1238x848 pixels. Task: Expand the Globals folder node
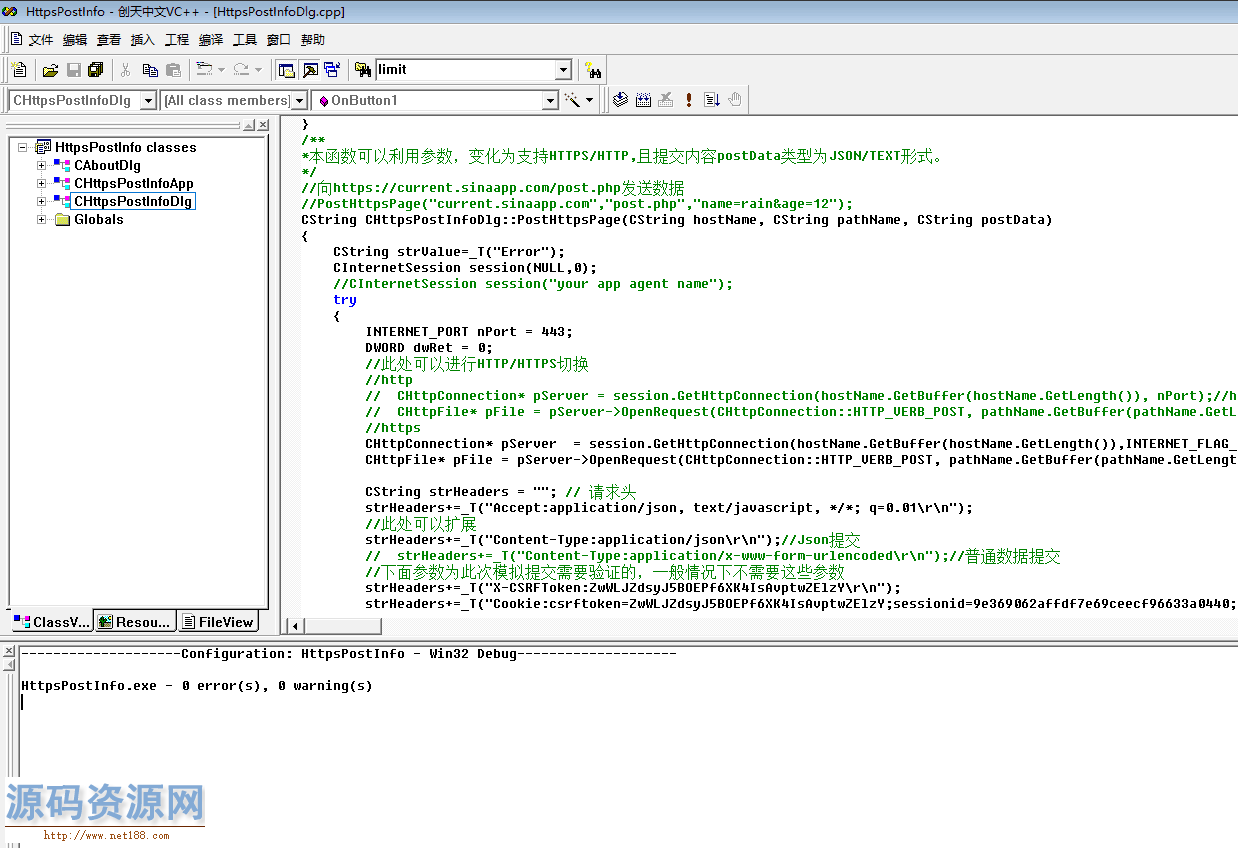pos(42,220)
